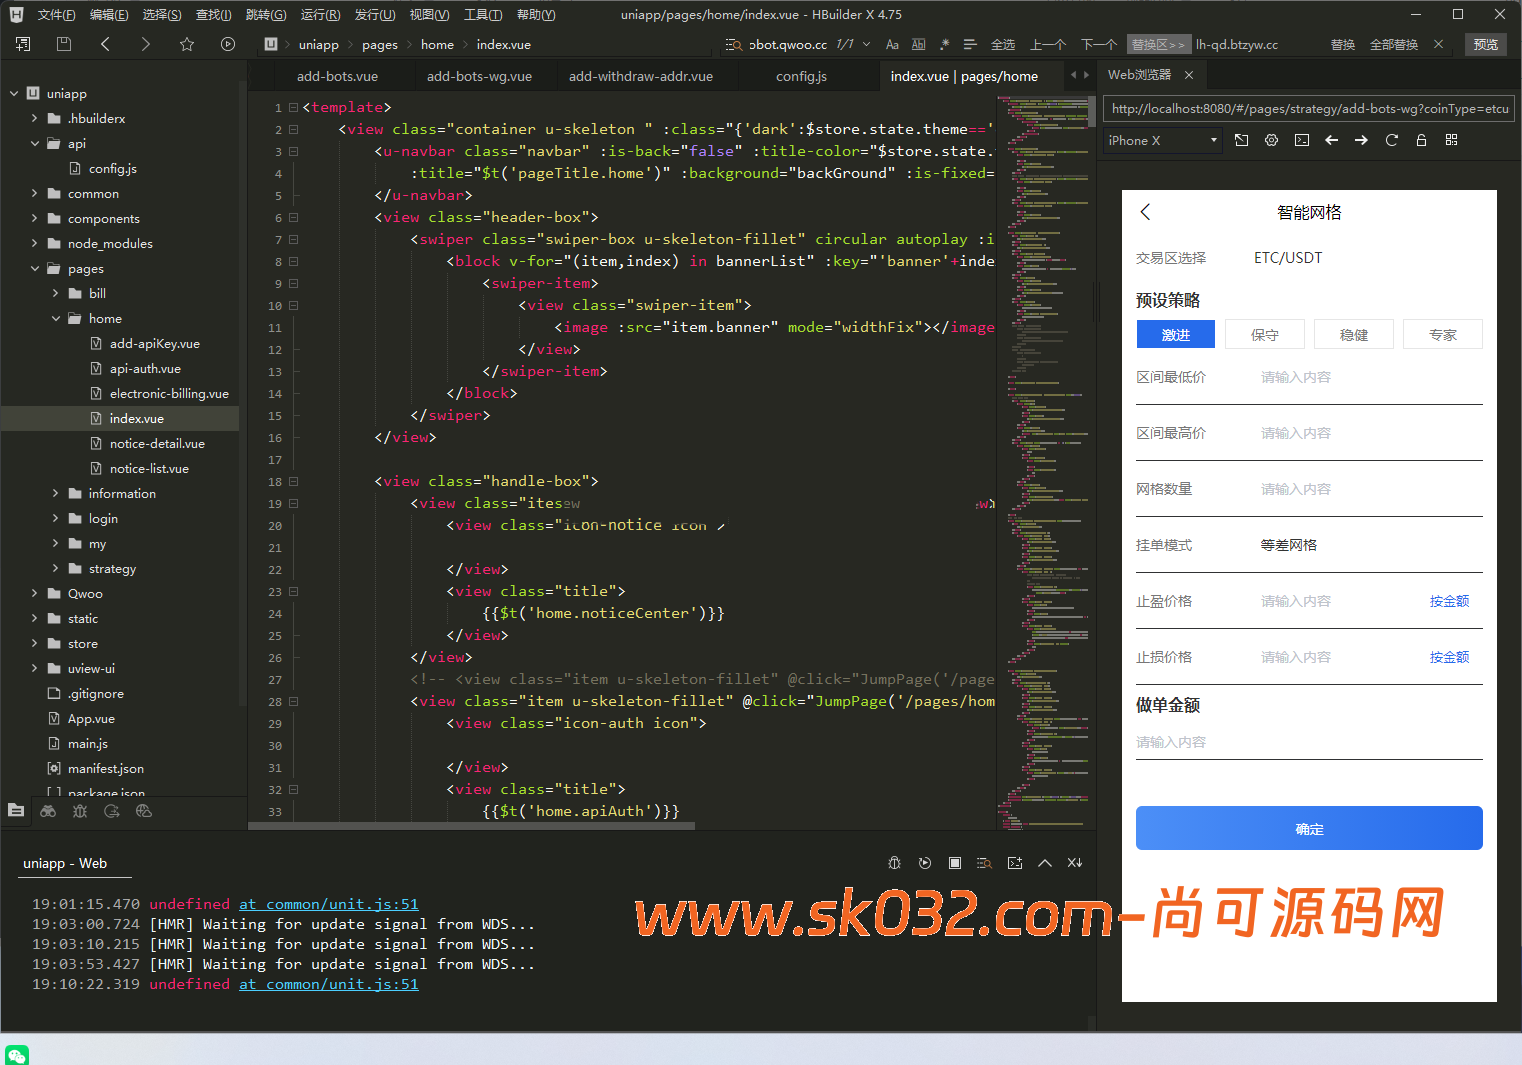Click the 全部替换 replace all button
Viewport: 1522px width, 1065px height.
(x=1393, y=44)
